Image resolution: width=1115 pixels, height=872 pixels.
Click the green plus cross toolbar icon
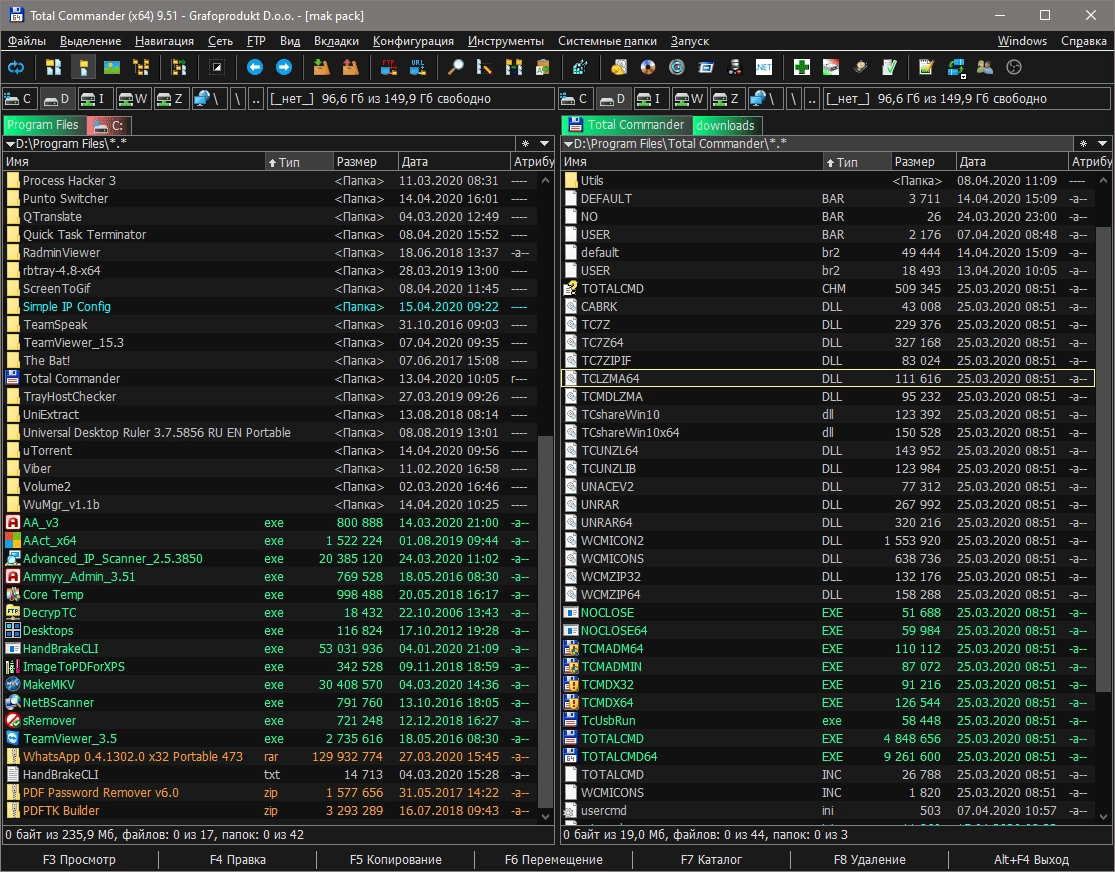point(802,68)
